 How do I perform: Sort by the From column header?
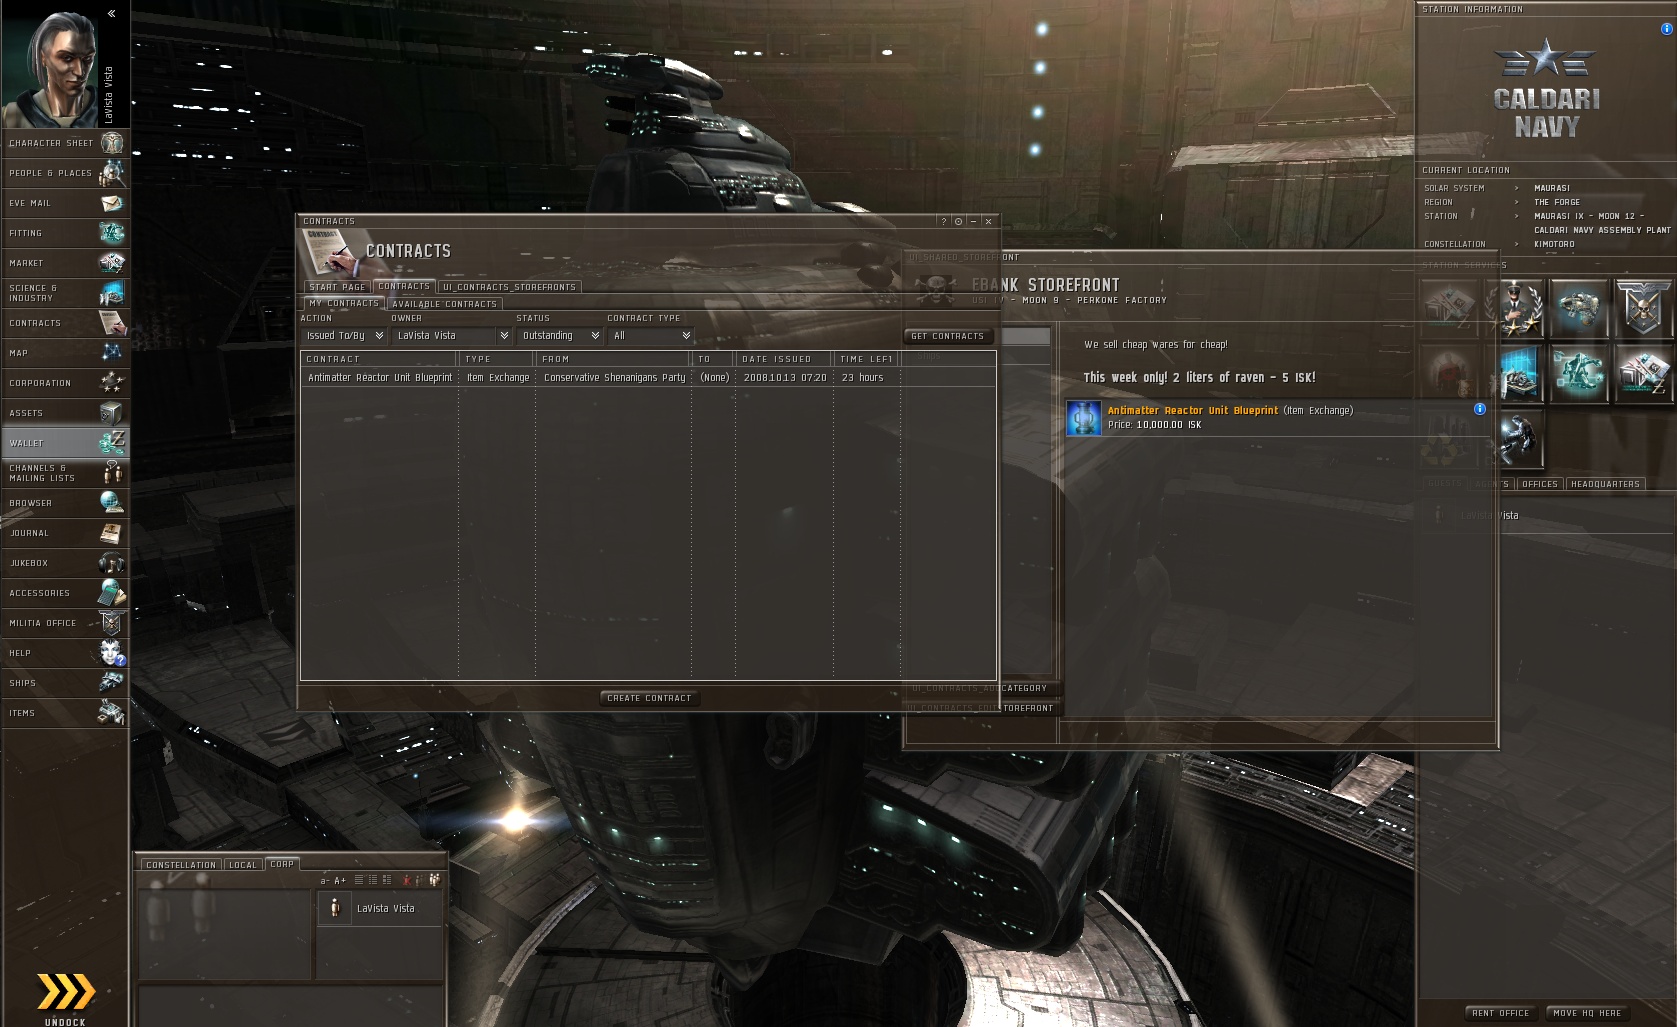[x=613, y=359]
